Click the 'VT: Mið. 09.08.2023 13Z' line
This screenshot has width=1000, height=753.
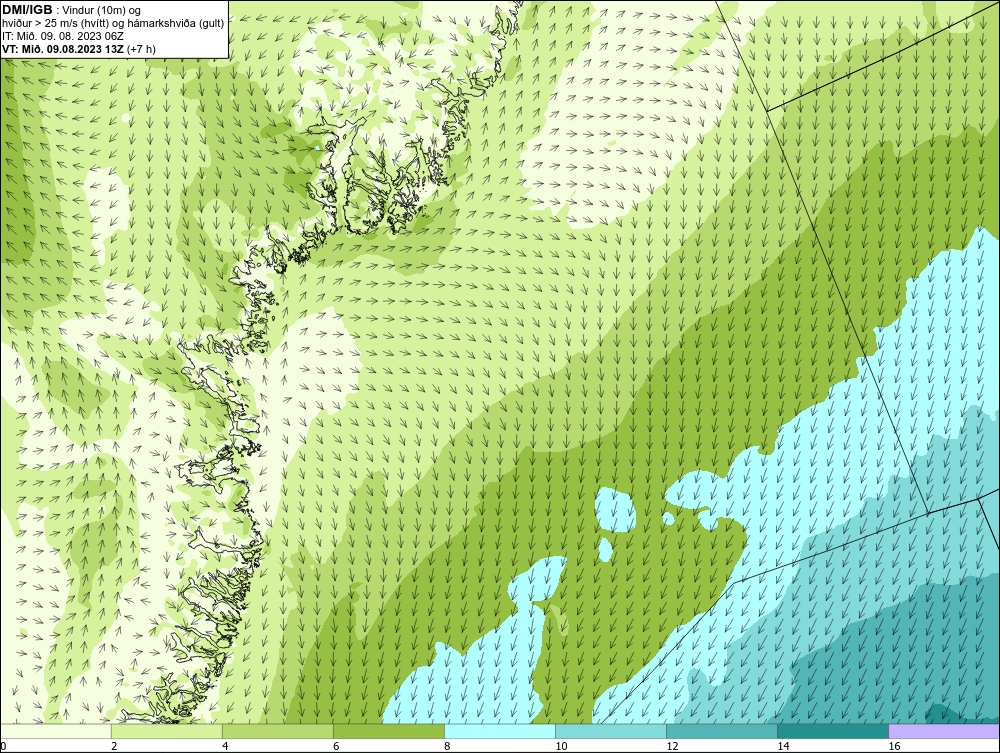click(79, 48)
